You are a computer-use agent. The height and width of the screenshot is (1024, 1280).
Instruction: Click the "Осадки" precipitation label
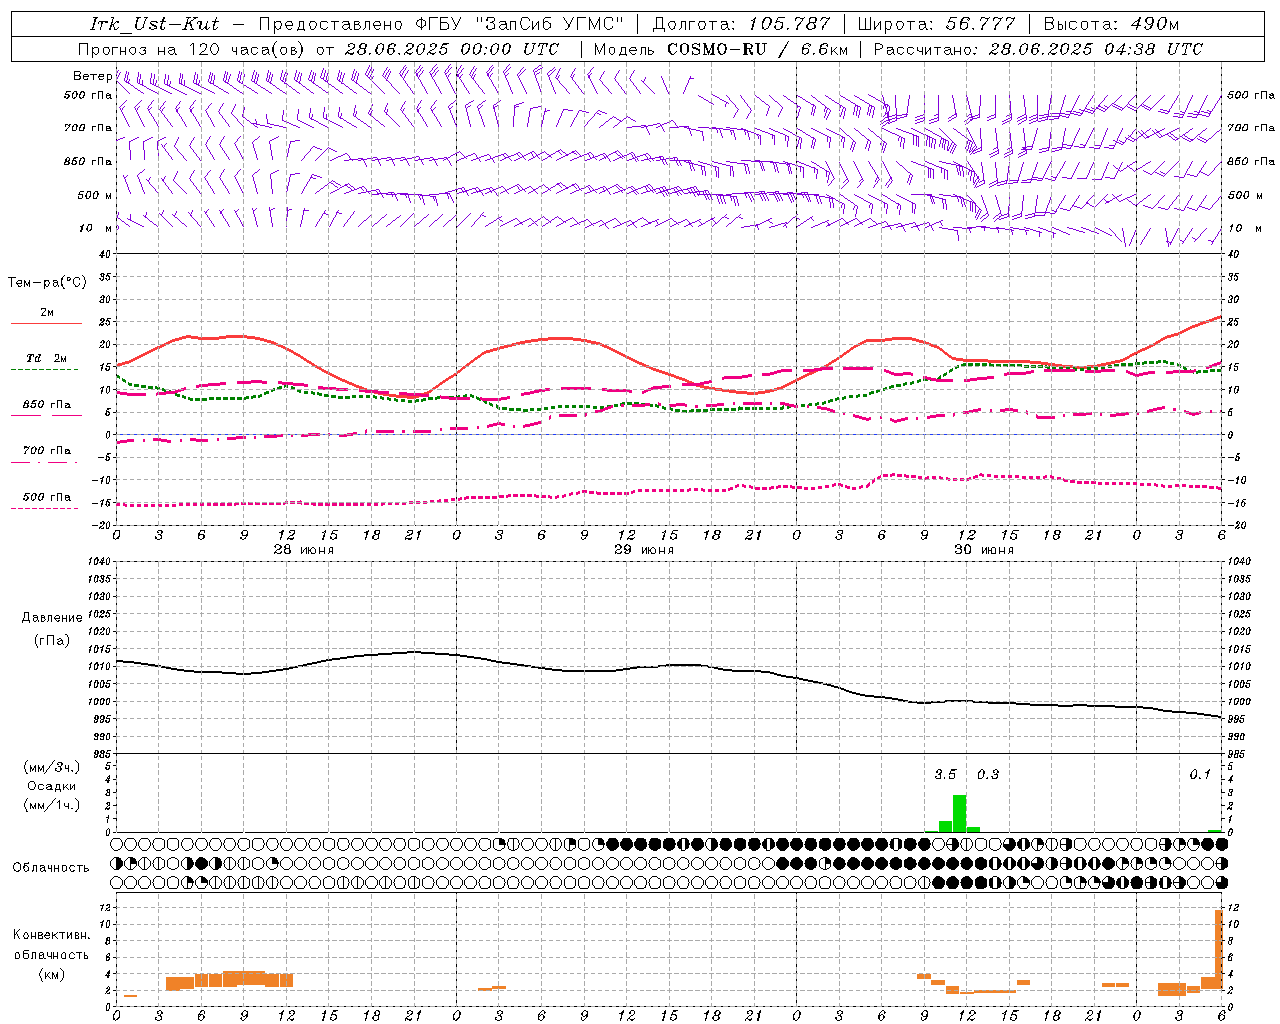(52, 786)
